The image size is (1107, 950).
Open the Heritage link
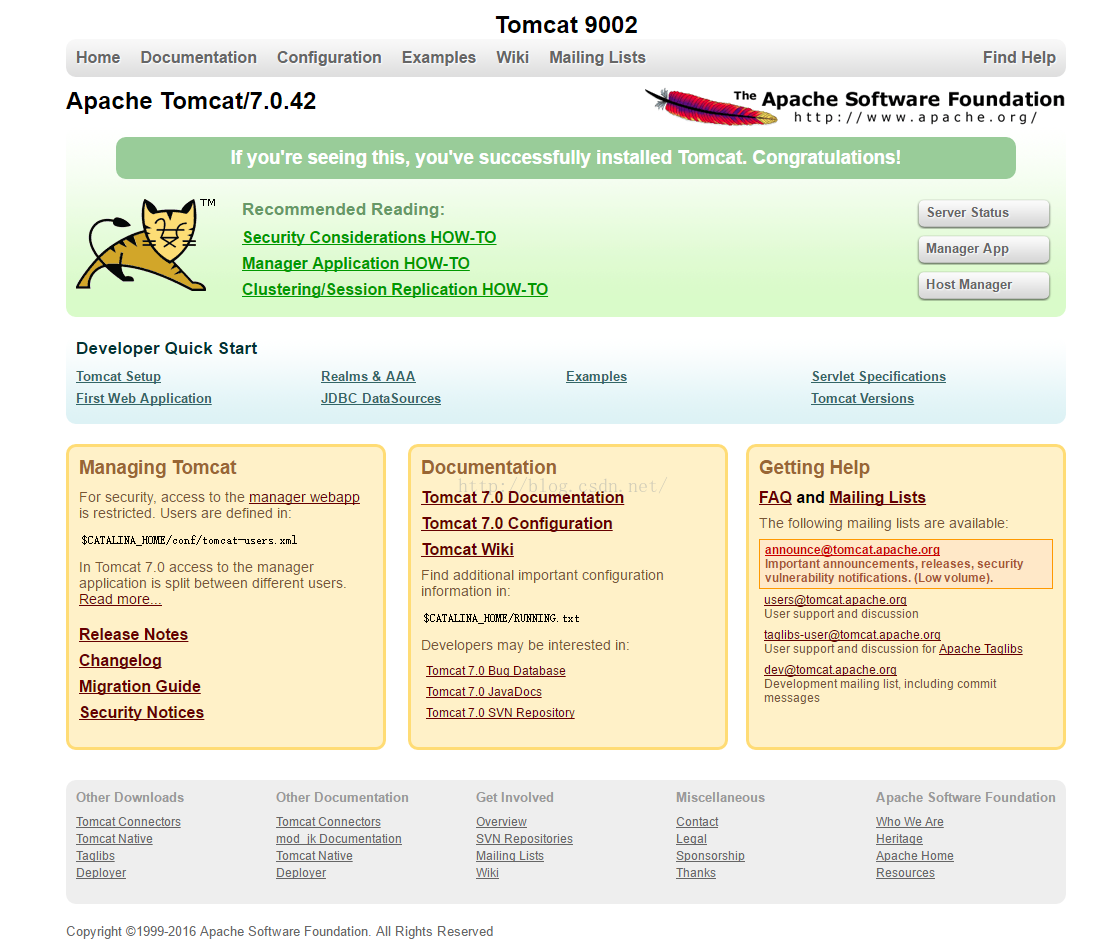click(x=899, y=838)
